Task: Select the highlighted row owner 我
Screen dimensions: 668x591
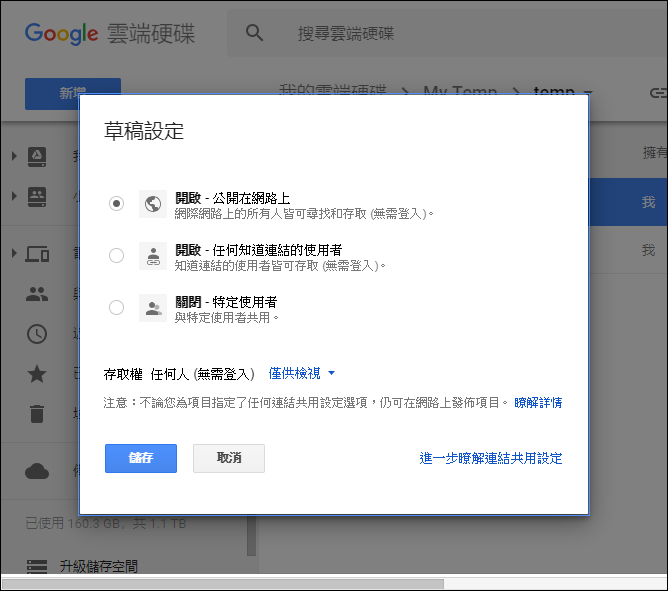Action: [x=648, y=202]
